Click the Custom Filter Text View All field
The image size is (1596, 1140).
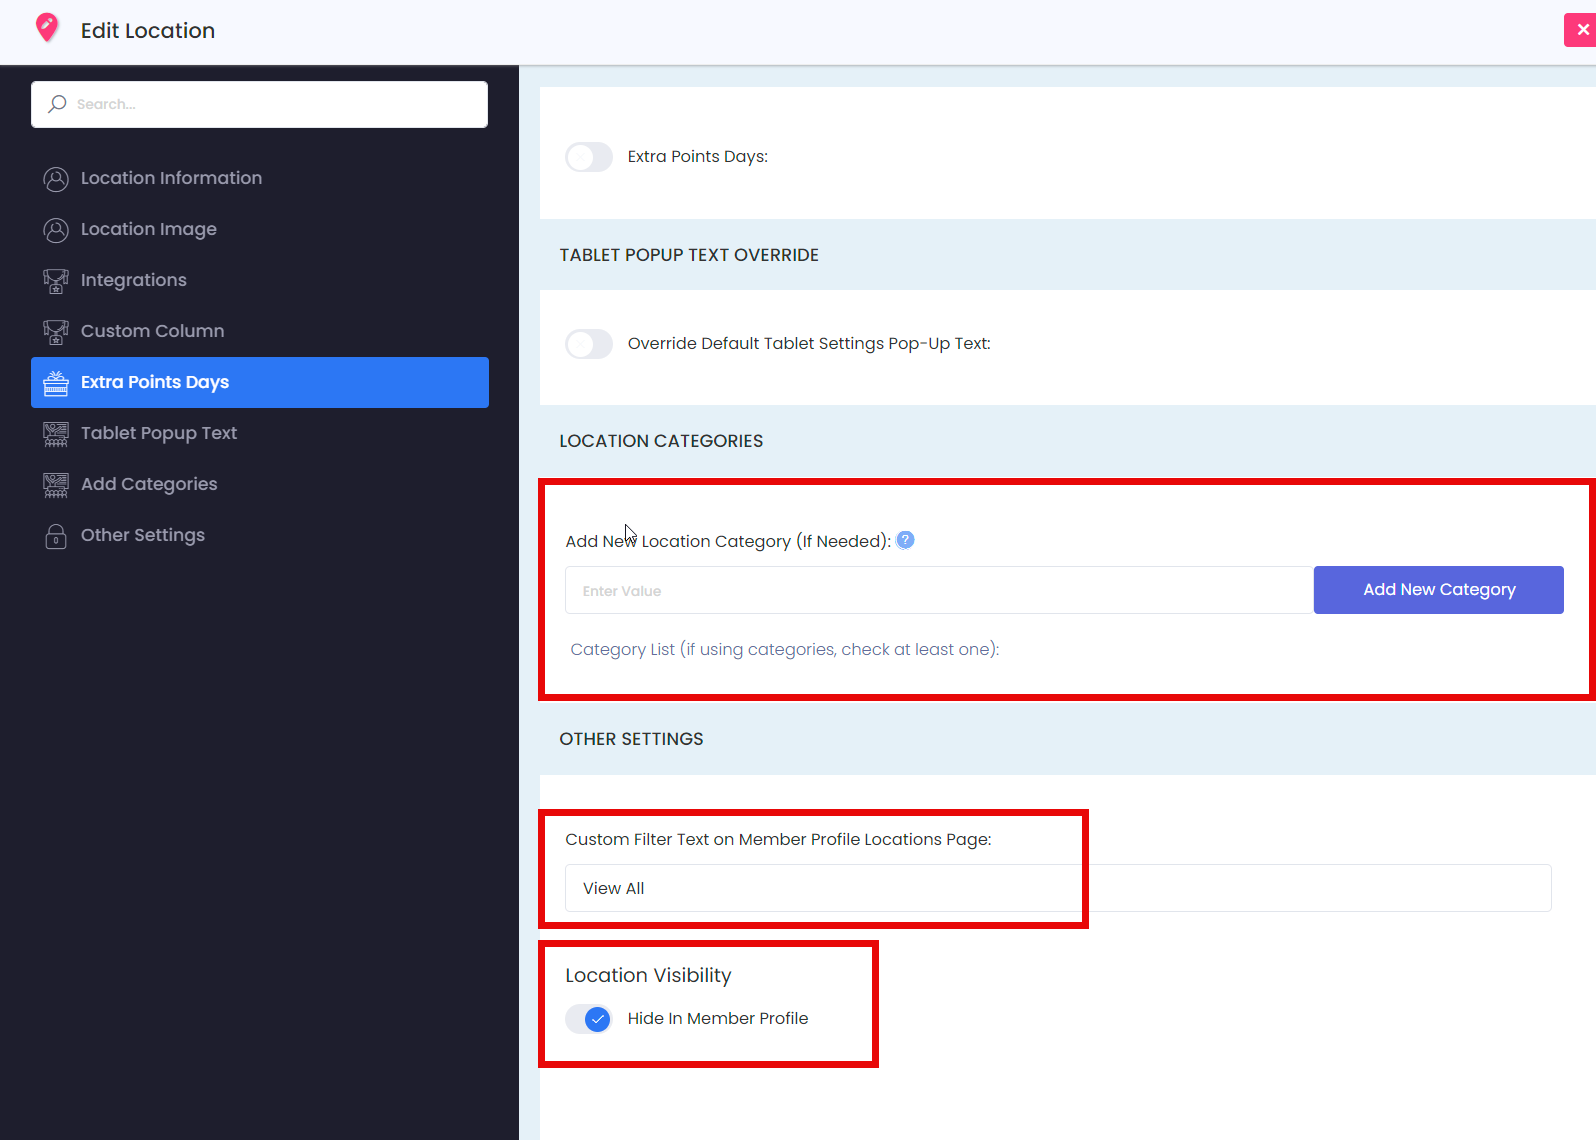1058,888
